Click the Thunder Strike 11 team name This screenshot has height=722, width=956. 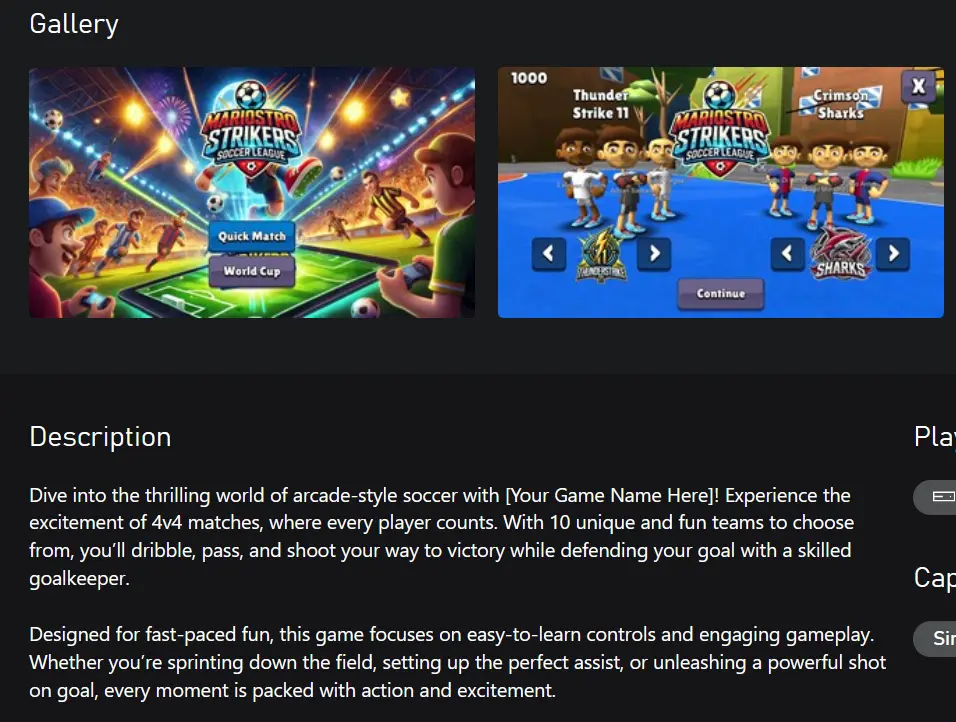pyautogui.click(x=601, y=104)
